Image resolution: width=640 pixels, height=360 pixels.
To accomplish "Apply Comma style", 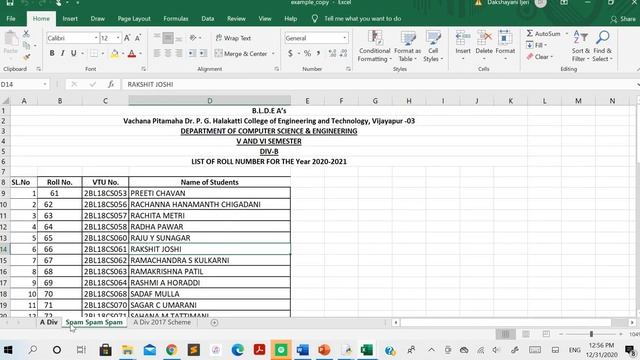I will tap(318, 53).
